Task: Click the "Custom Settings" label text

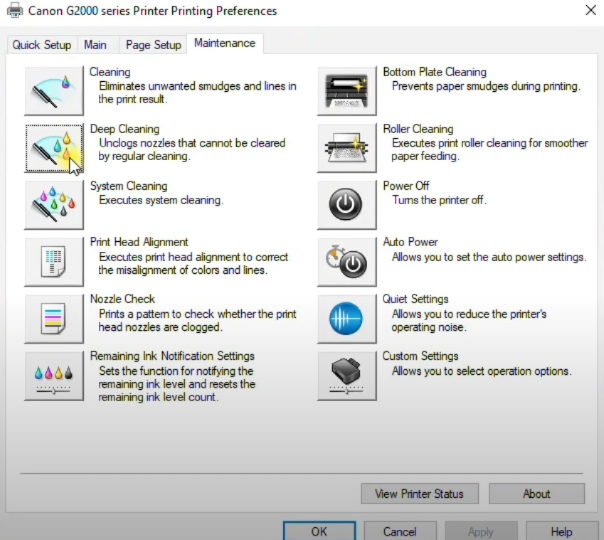Action: 420,356
